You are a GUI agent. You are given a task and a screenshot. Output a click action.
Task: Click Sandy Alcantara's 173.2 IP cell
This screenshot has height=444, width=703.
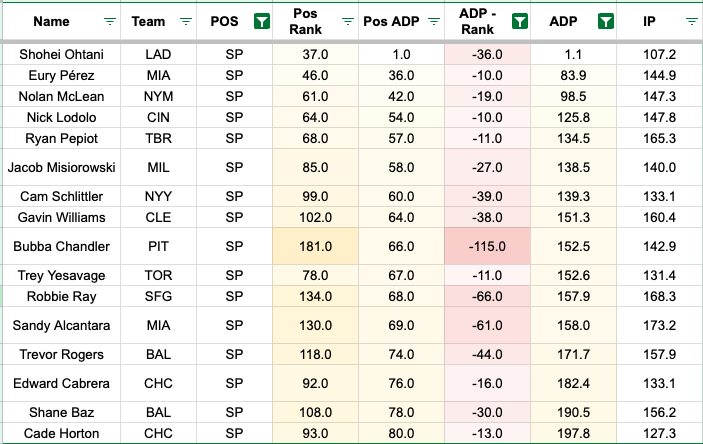660,325
